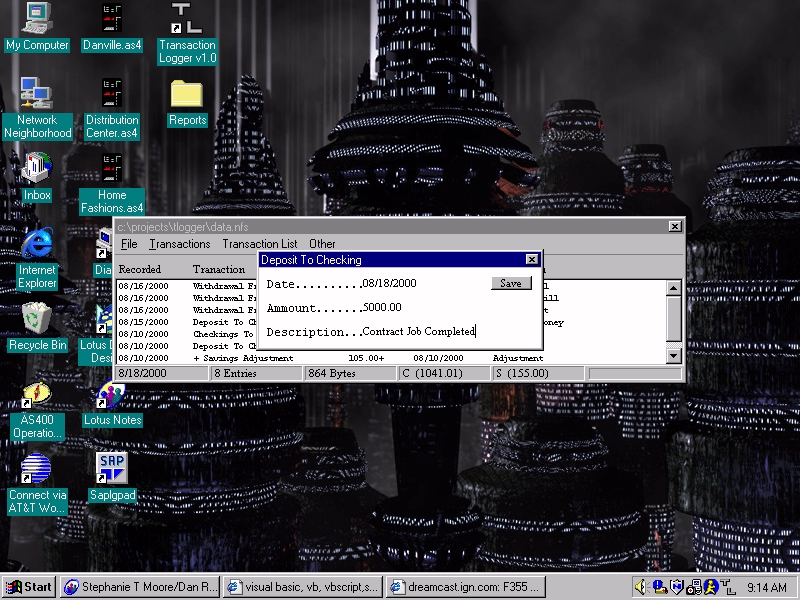Open Connect via AT&T desktop icon
This screenshot has height=600, width=800.
37,468
